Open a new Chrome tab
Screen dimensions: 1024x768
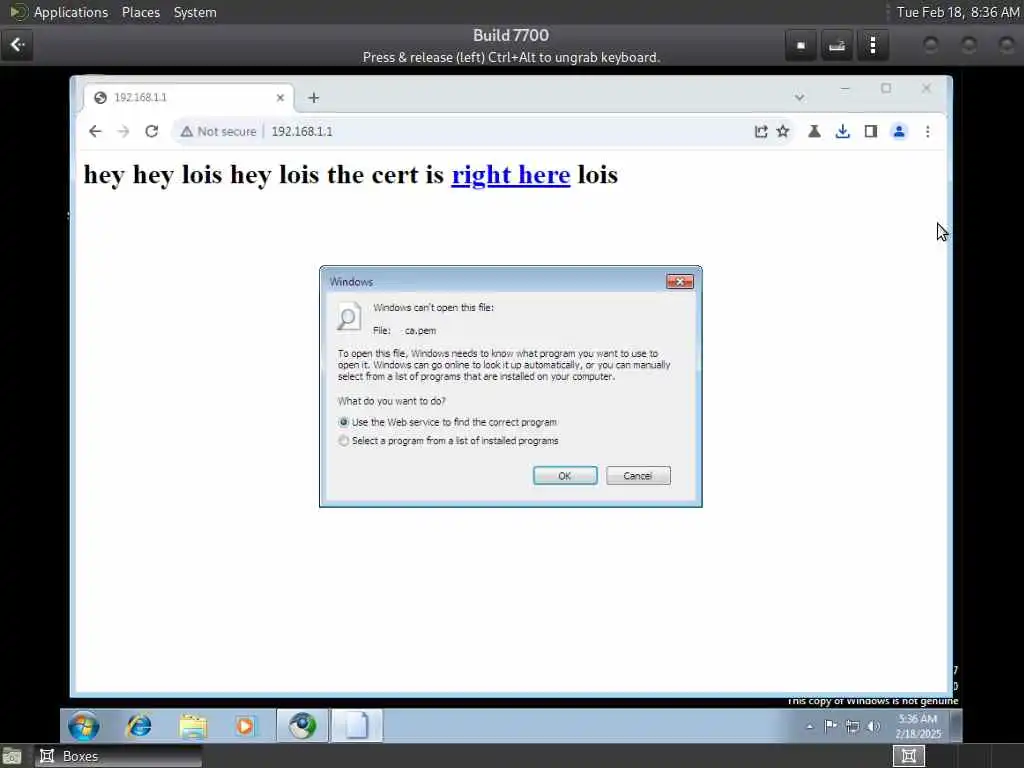pyautogui.click(x=313, y=97)
